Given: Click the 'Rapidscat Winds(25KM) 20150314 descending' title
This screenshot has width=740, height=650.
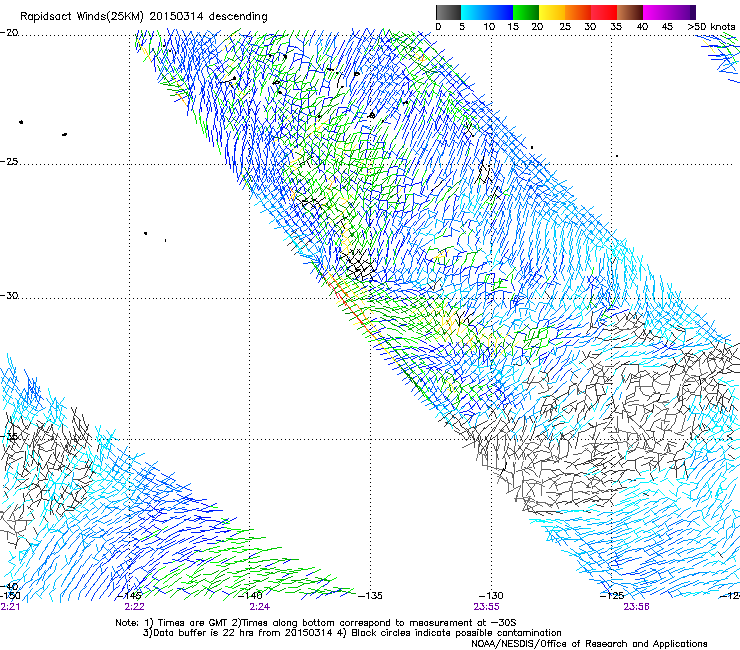Looking at the screenshot, I should click(143, 17).
